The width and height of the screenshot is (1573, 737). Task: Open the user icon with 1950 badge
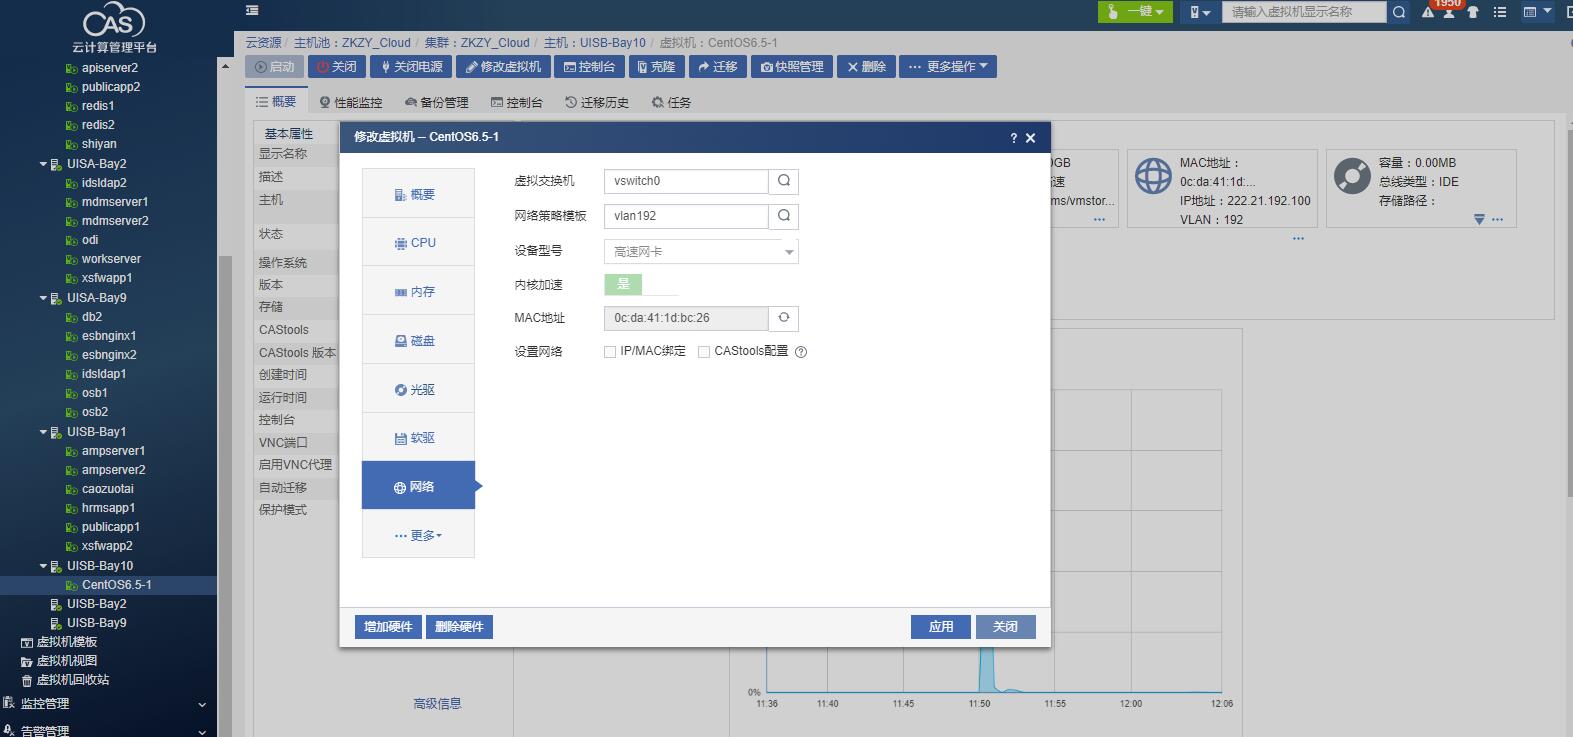[1448, 12]
